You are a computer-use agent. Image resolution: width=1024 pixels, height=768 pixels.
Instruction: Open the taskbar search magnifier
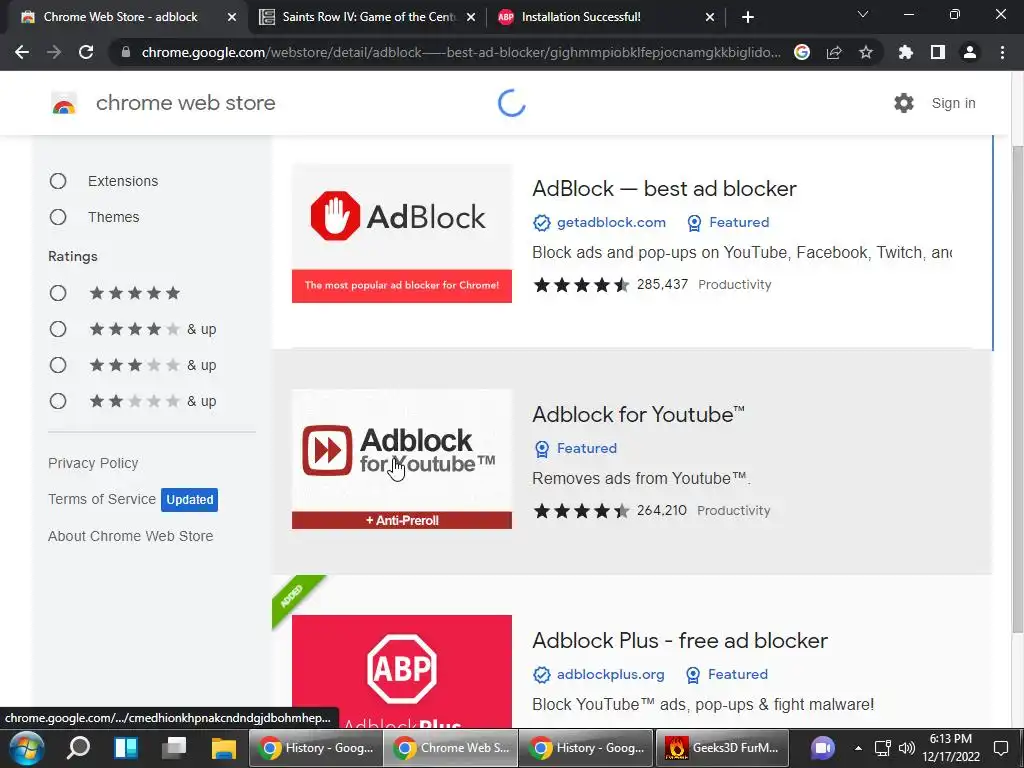pyautogui.click(x=78, y=747)
